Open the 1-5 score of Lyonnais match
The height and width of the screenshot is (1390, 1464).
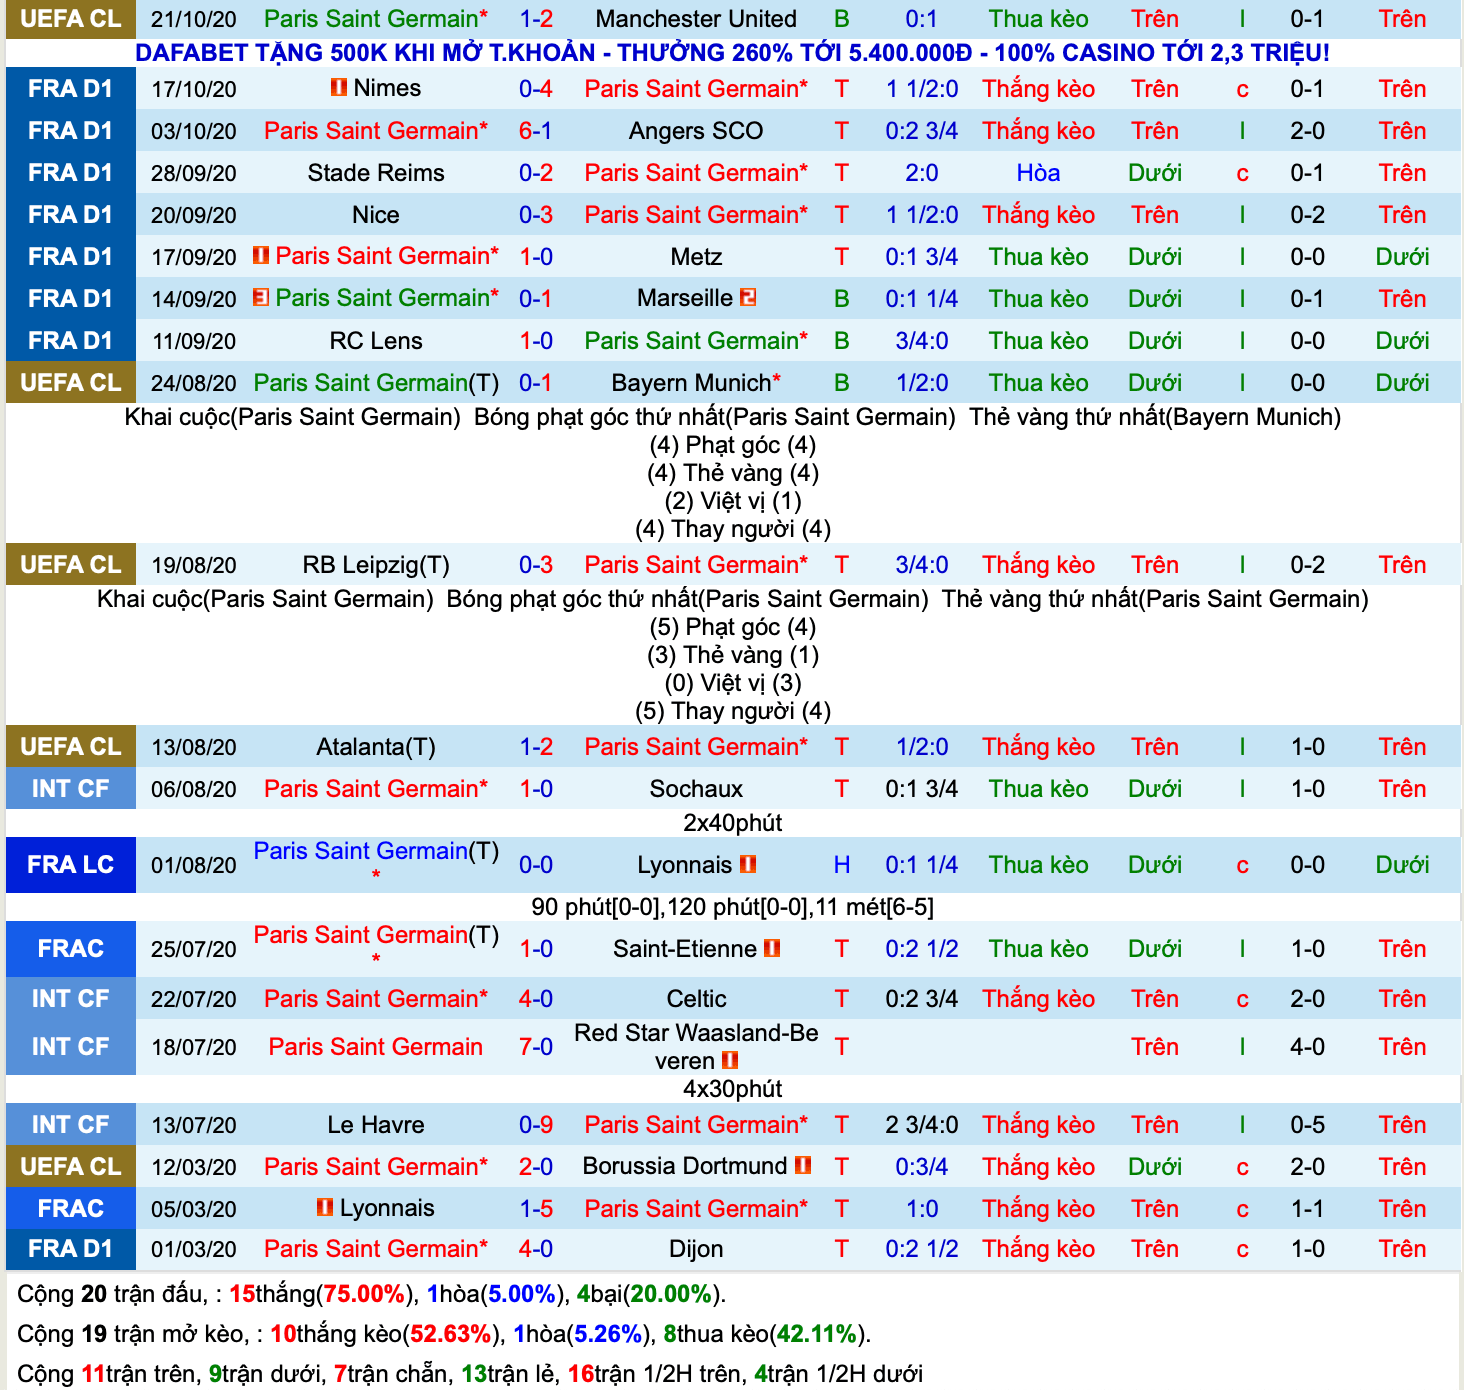(x=536, y=1209)
